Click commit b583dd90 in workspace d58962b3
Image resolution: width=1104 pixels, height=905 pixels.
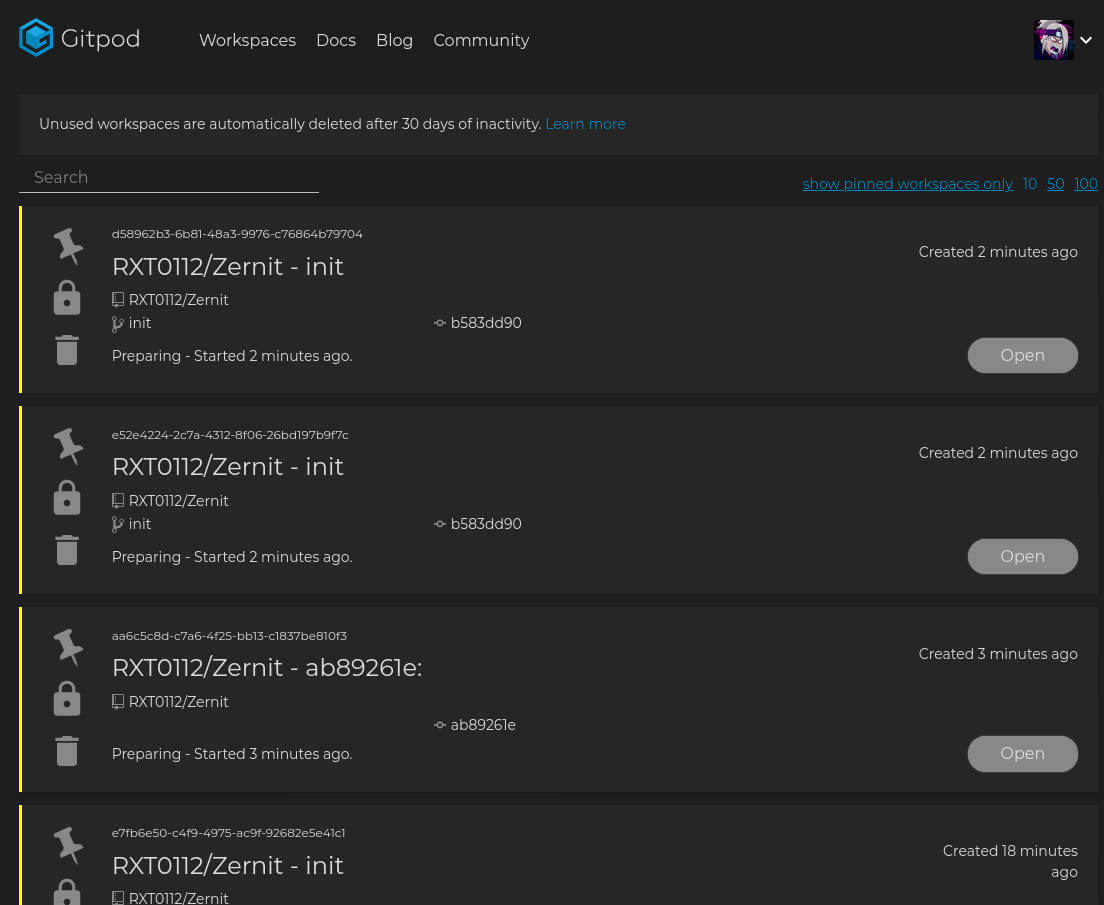click(x=486, y=323)
